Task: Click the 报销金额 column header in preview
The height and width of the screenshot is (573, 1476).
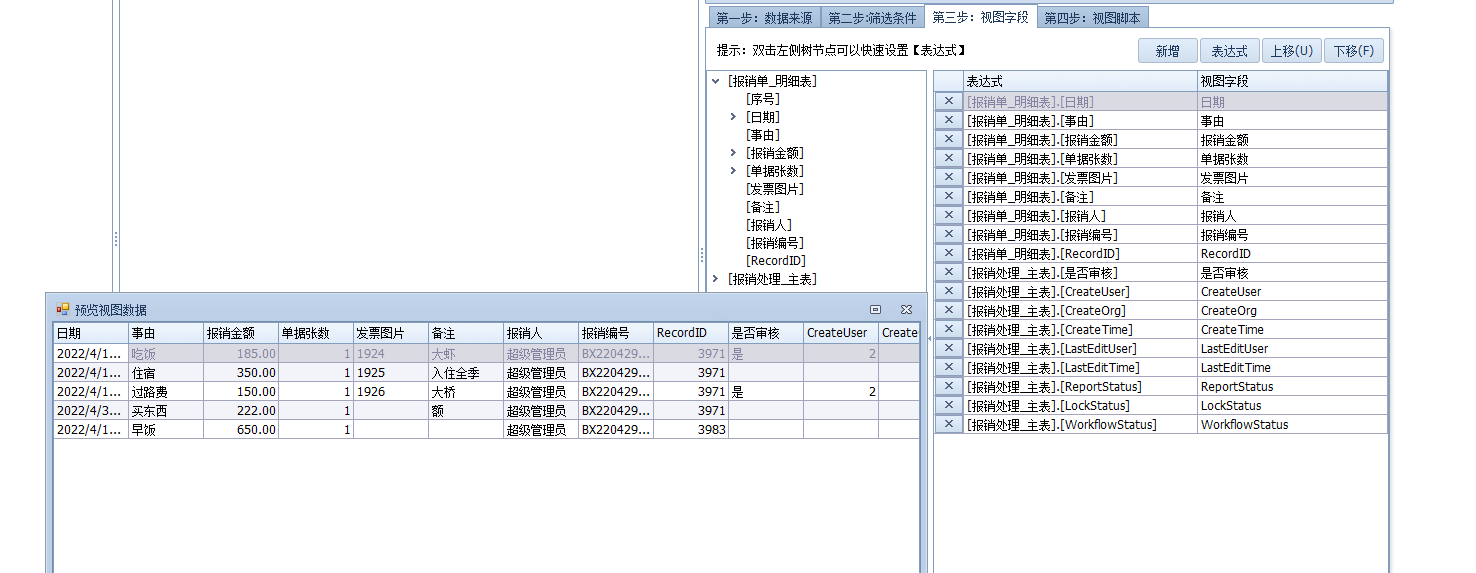Action: [230, 333]
